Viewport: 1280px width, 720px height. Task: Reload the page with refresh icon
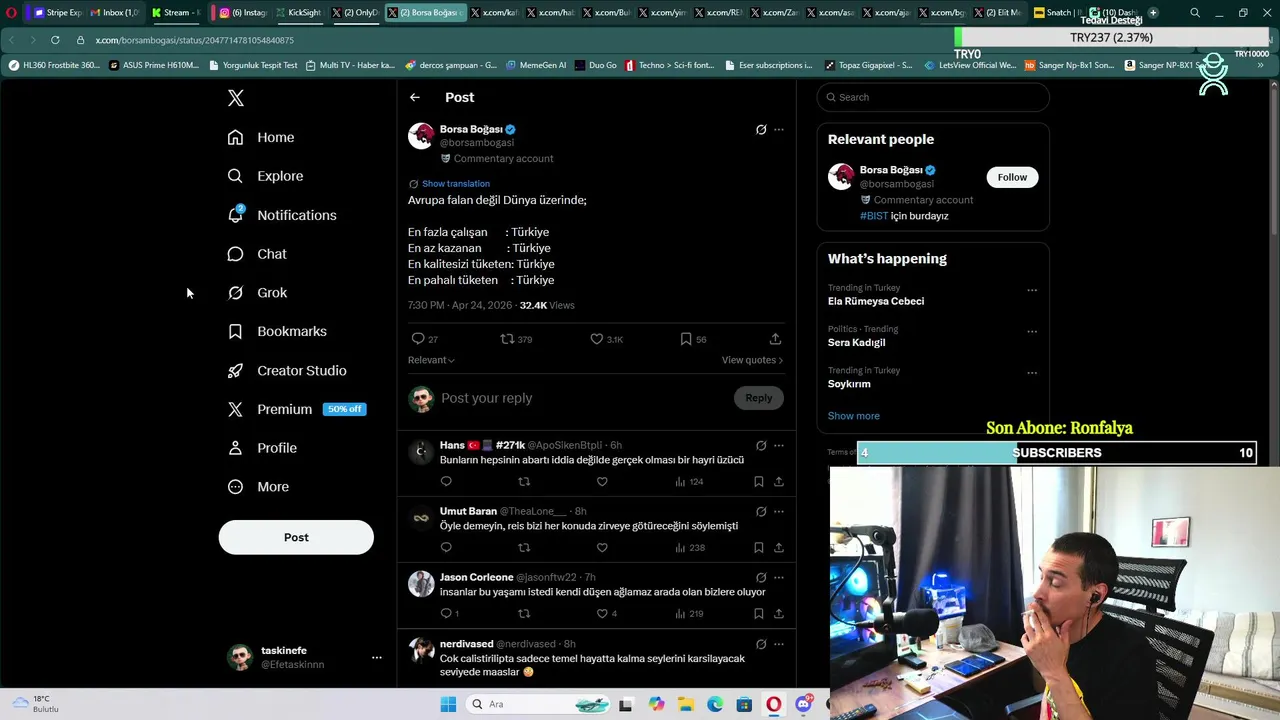pyautogui.click(x=55, y=40)
